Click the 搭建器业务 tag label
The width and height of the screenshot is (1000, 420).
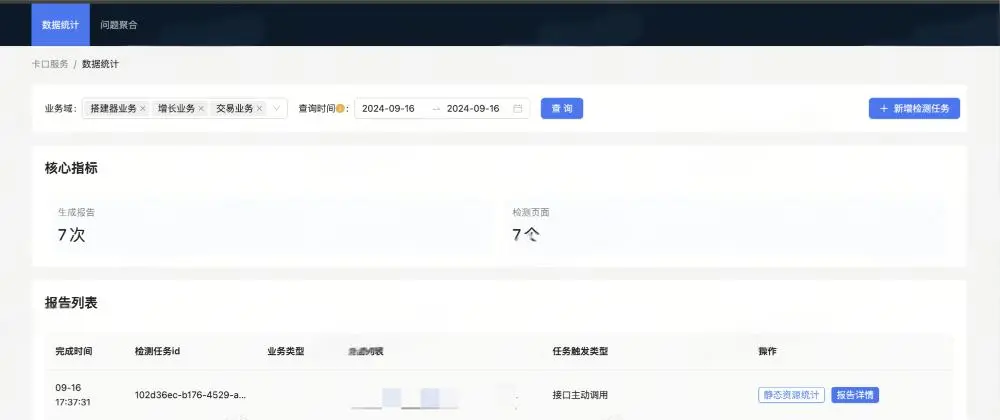coord(114,109)
